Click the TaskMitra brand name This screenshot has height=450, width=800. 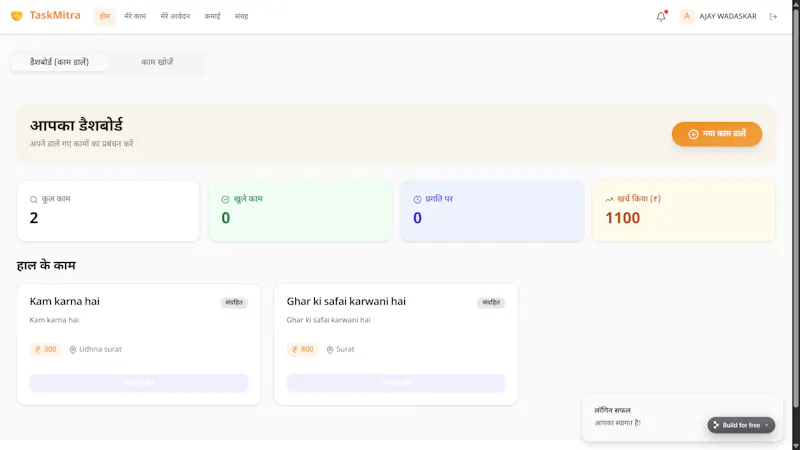point(55,15)
